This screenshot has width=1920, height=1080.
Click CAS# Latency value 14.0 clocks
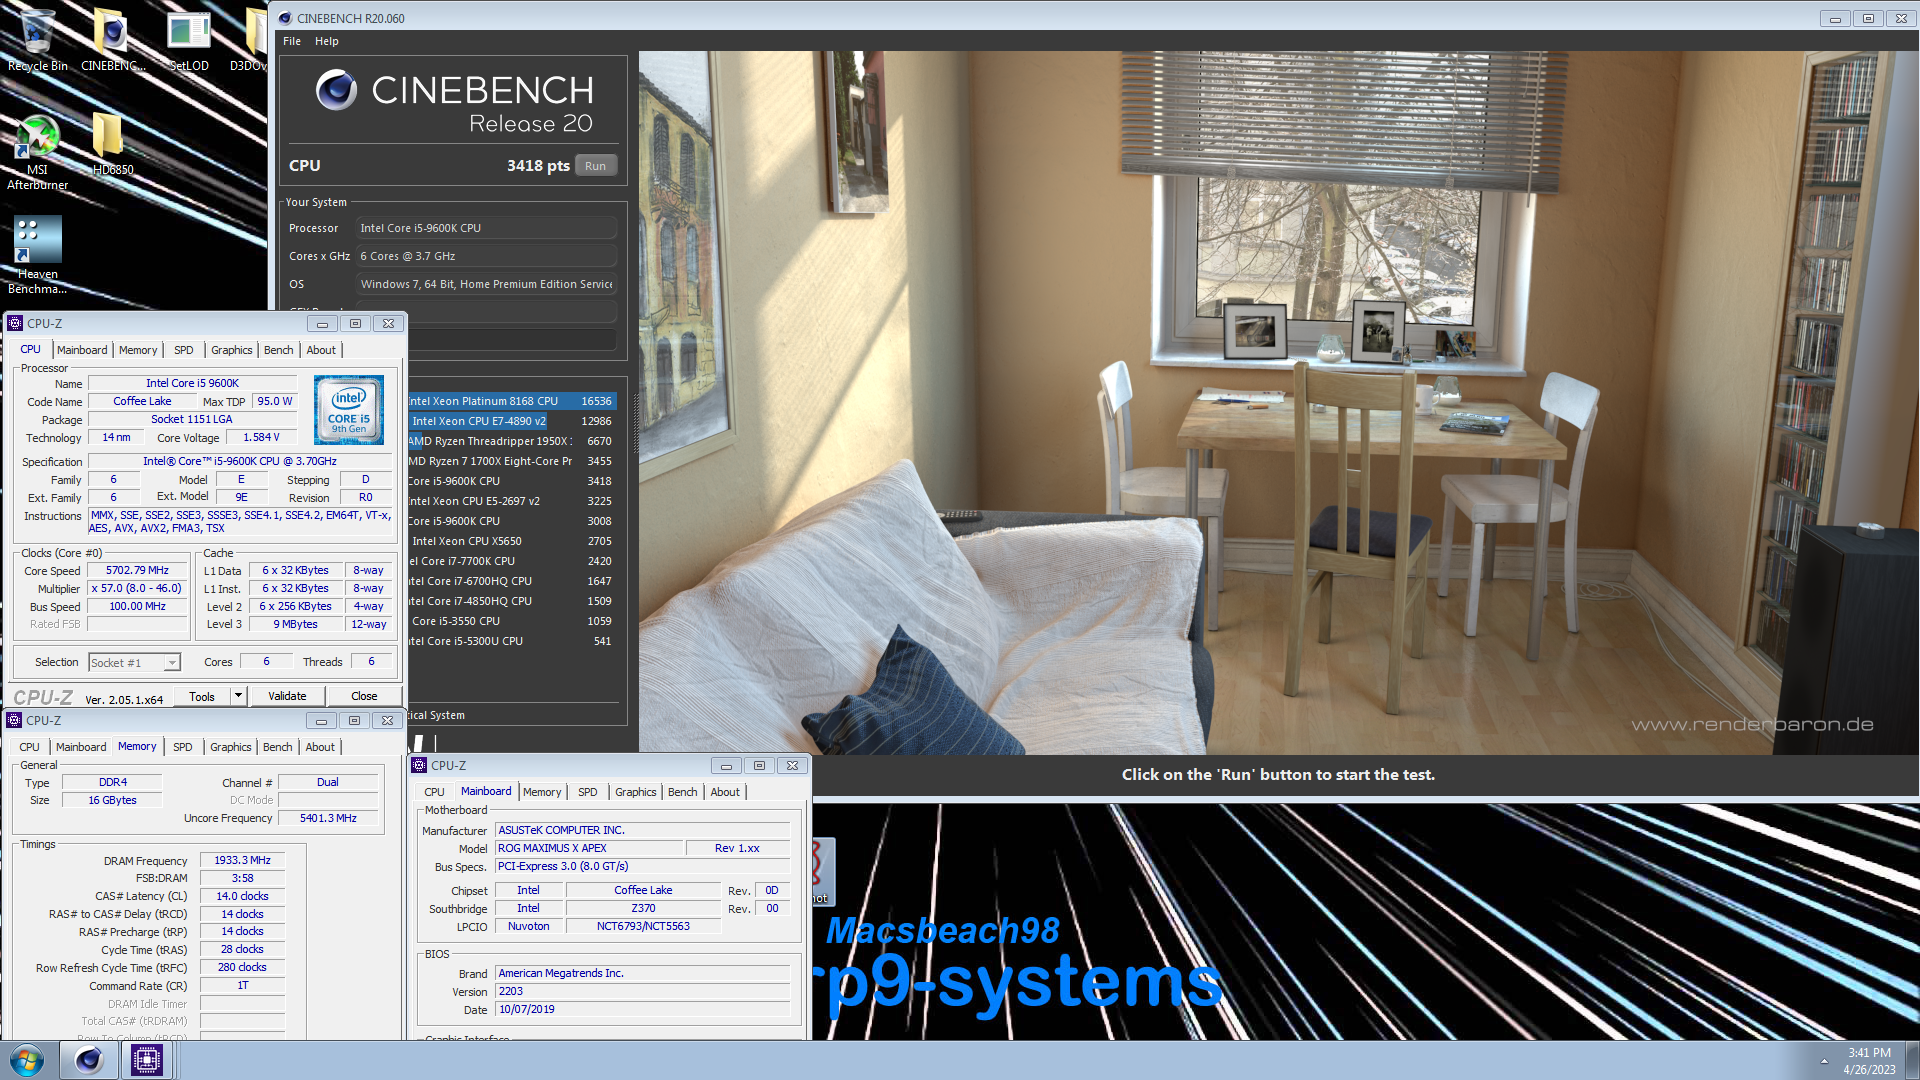click(242, 896)
